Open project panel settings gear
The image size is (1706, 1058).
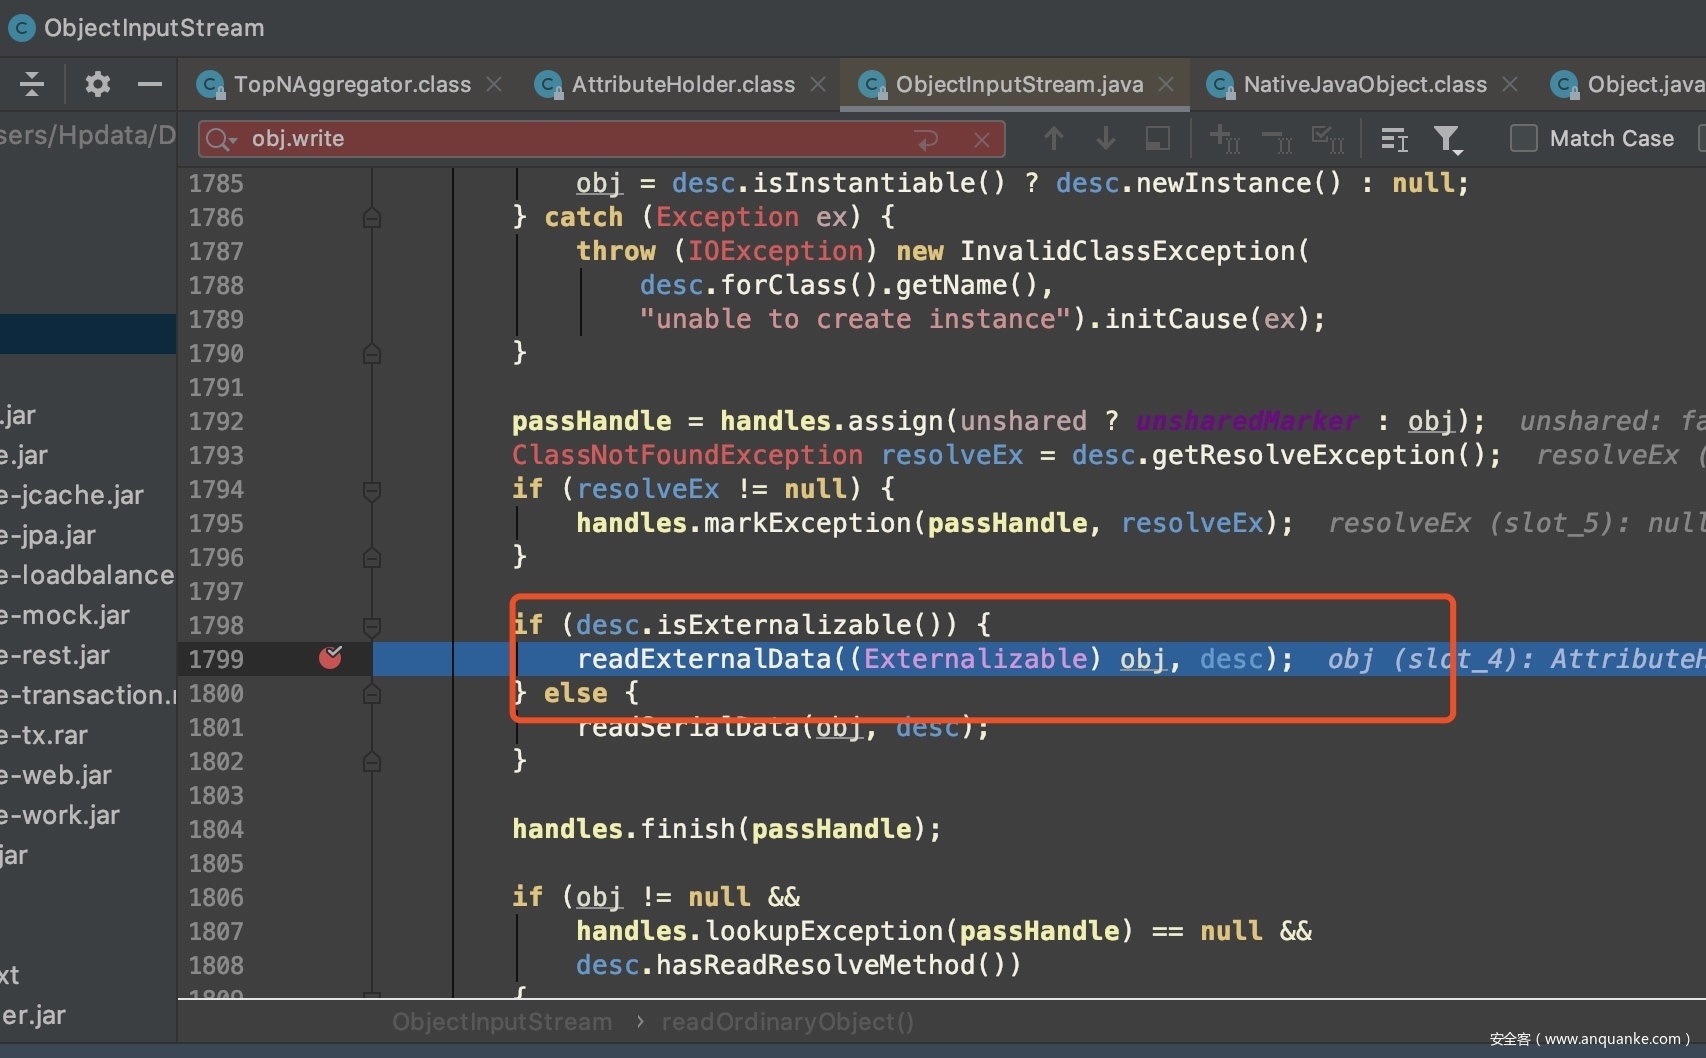[x=97, y=84]
